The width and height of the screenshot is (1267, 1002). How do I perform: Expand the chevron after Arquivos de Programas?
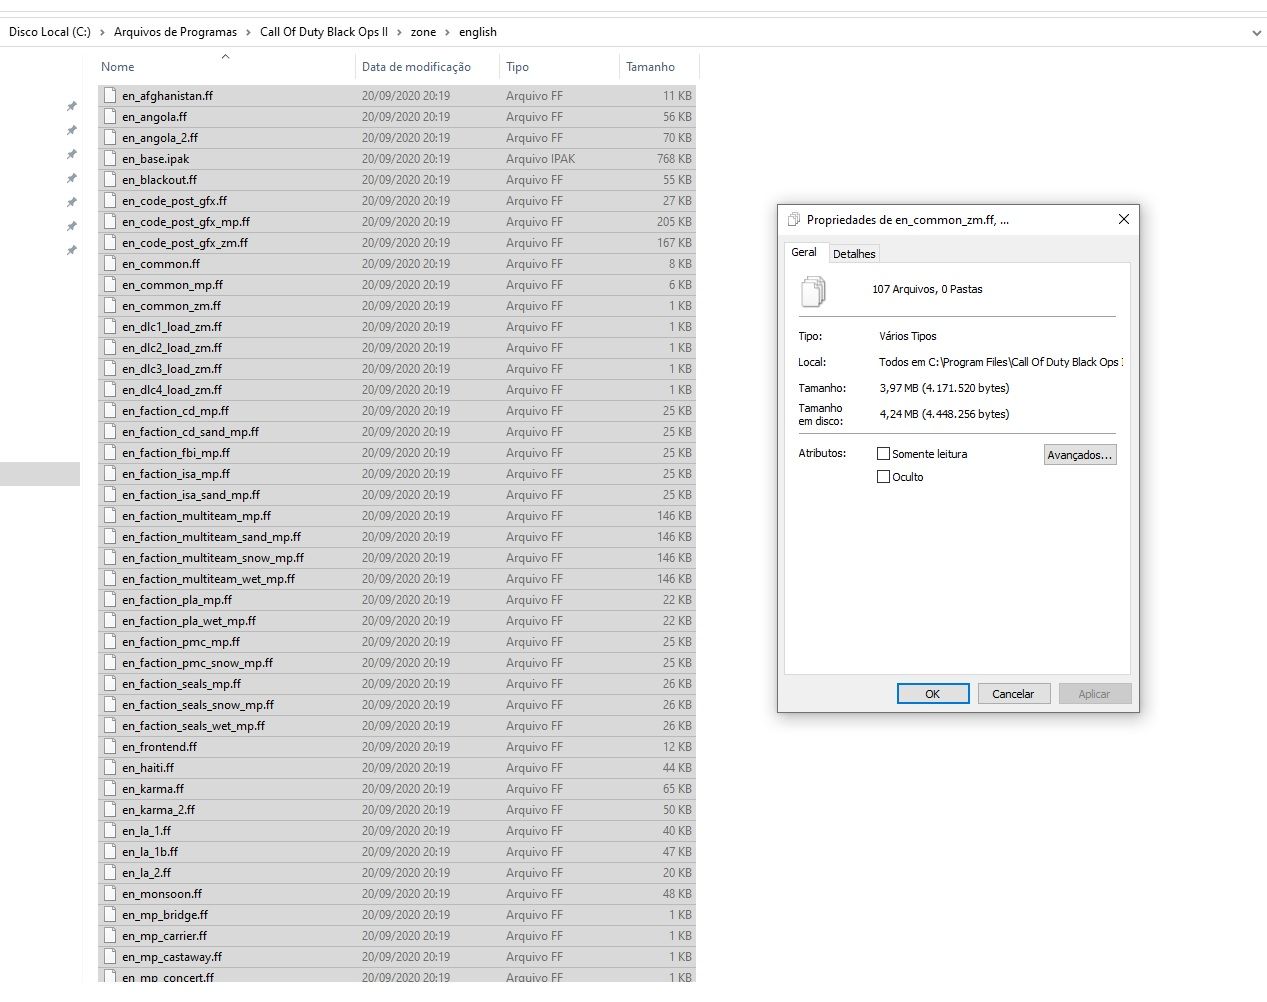[x=249, y=32]
